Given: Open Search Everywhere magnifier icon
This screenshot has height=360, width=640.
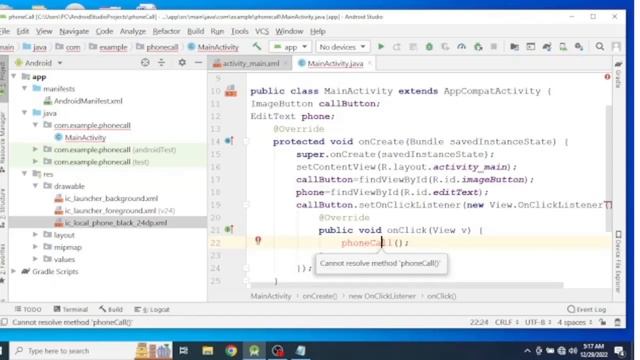Looking at the screenshot, I should tap(600, 47).
